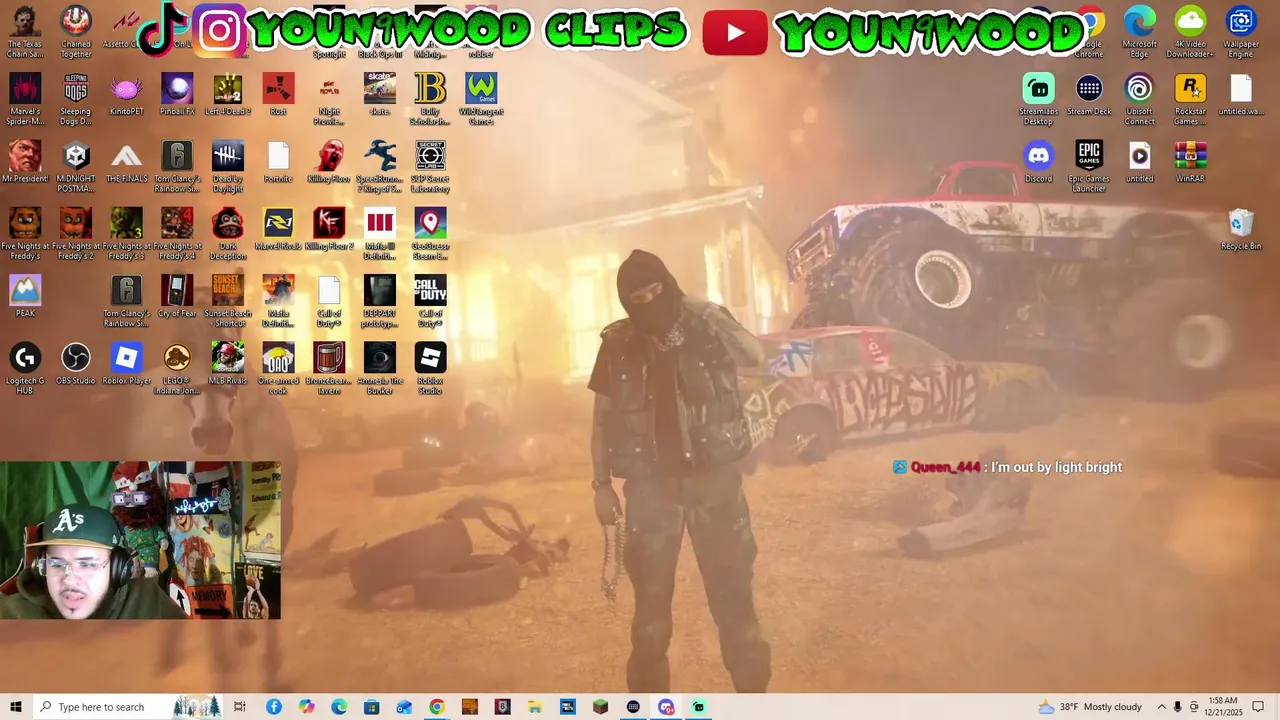Select the Streamlabs Desktop shortcut
Image resolution: width=1280 pixels, height=720 pixels.
click(x=1038, y=99)
